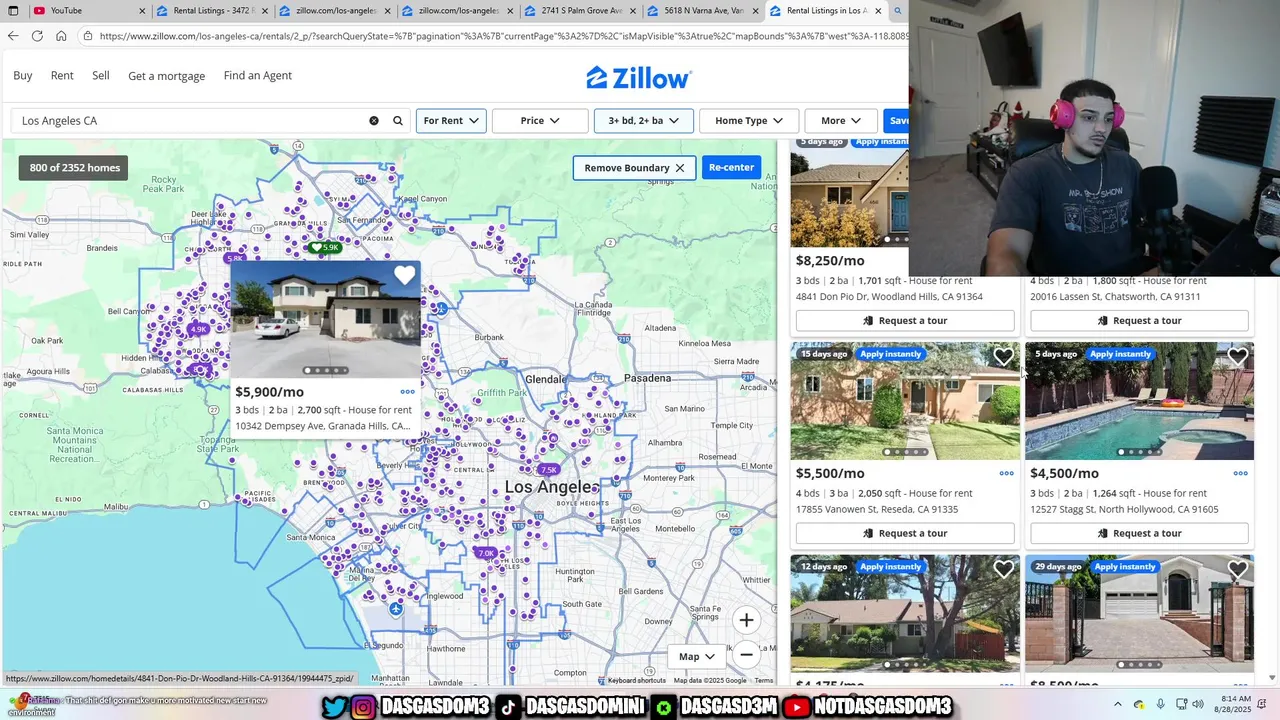Open more options for $4,500/mo listing
This screenshot has height=720, width=1280.
tap(1240, 474)
